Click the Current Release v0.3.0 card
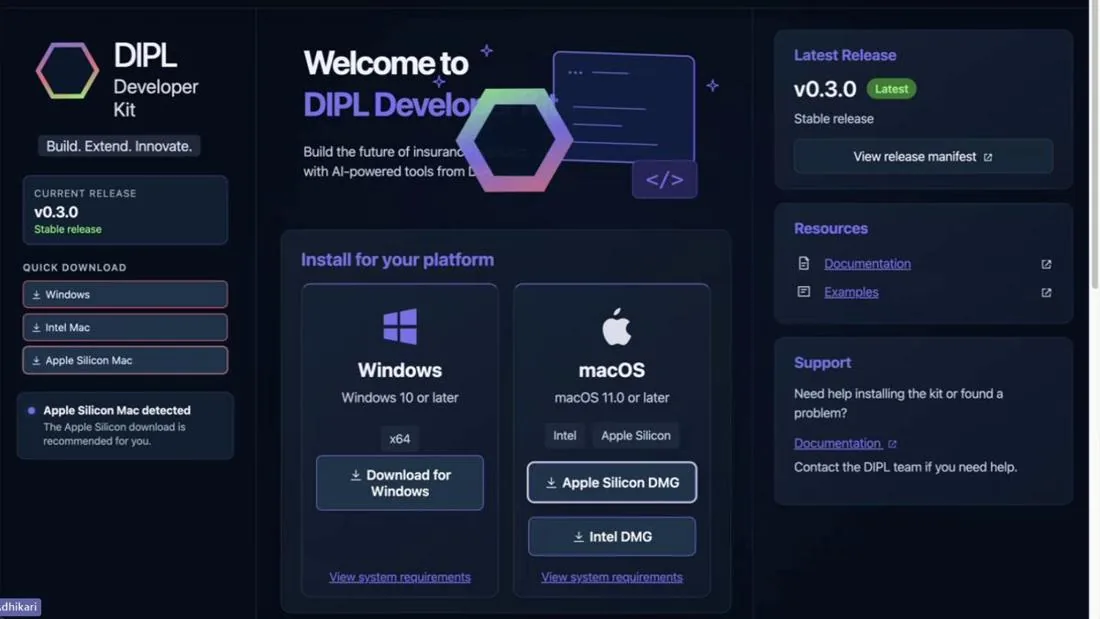 pyautogui.click(x=125, y=211)
